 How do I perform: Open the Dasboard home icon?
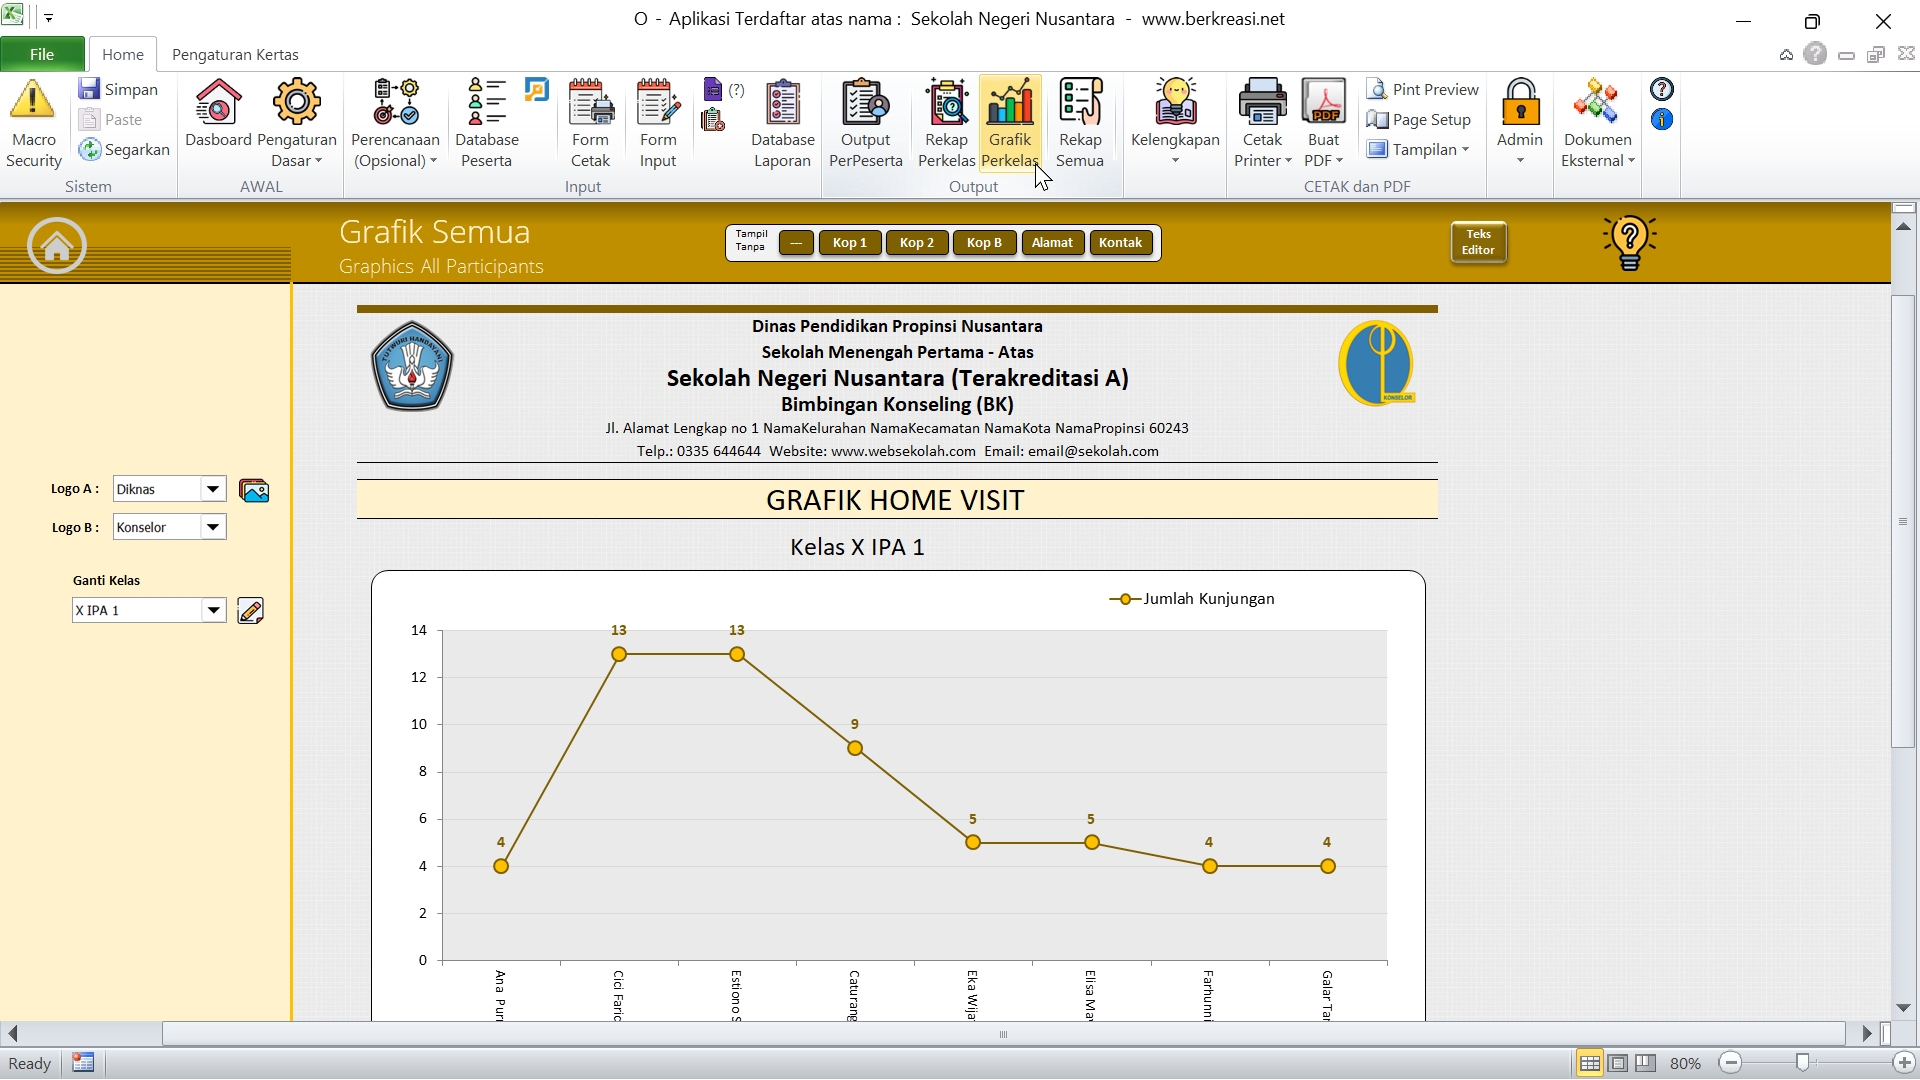coord(218,103)
